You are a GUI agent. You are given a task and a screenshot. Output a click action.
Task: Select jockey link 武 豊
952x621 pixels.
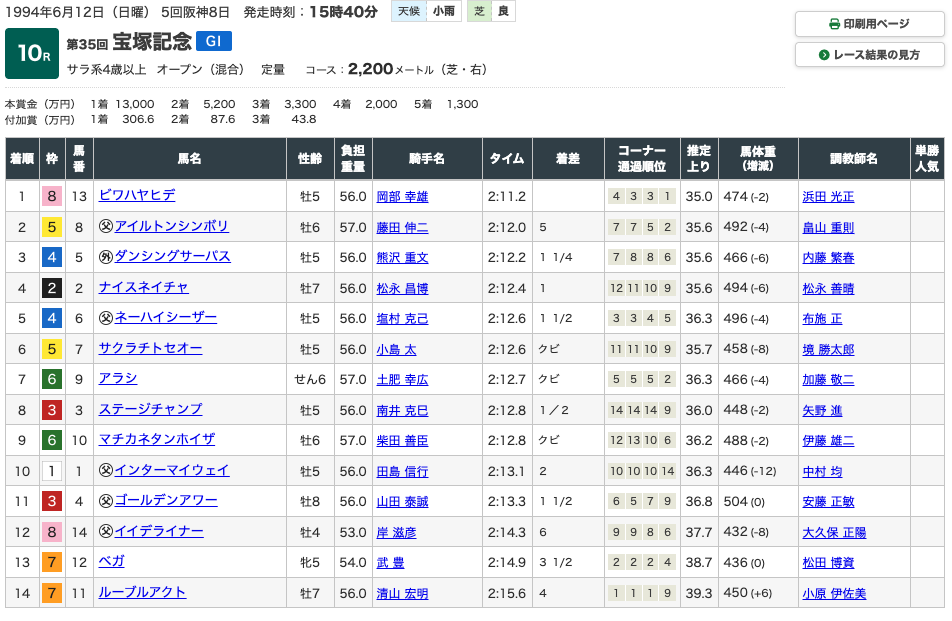(x=391, y=563)
